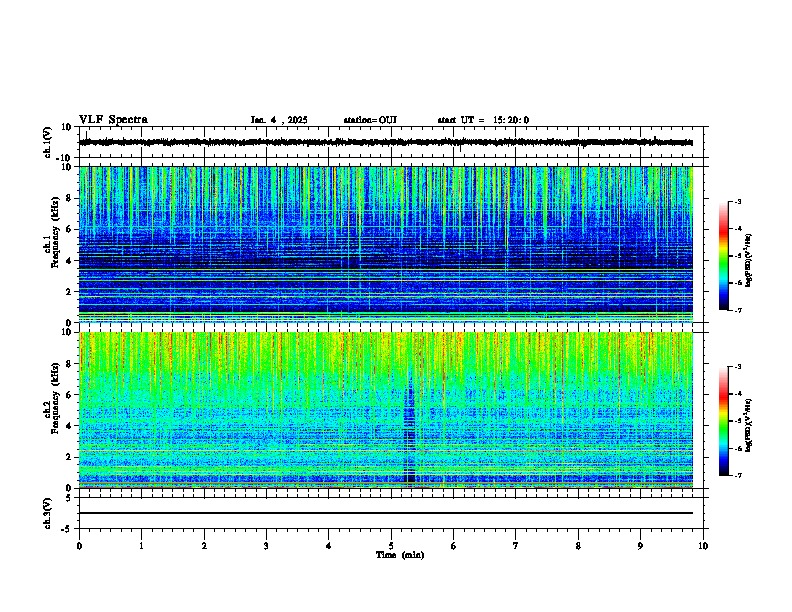Image resolution: width=792 pixels, height=612 pixels.
Task: Click time axis tick label "6"
Action: point(454,546)
